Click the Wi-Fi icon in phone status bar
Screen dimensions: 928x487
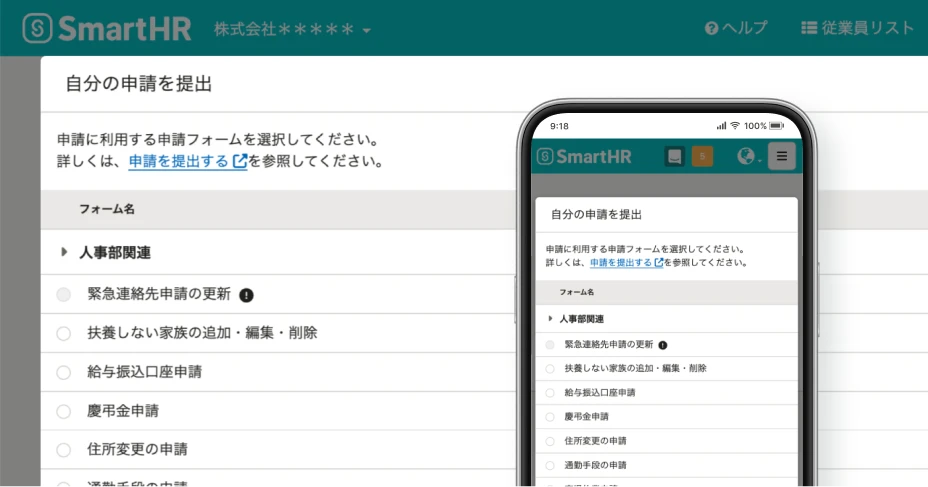pos(735,125)
